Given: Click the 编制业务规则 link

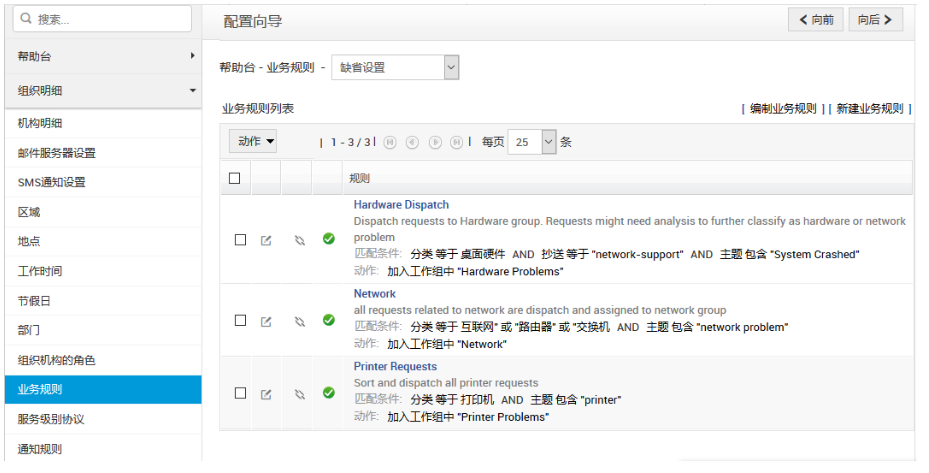Looking at the screenshot, I should pyautogui.click(x=783, y=108).
